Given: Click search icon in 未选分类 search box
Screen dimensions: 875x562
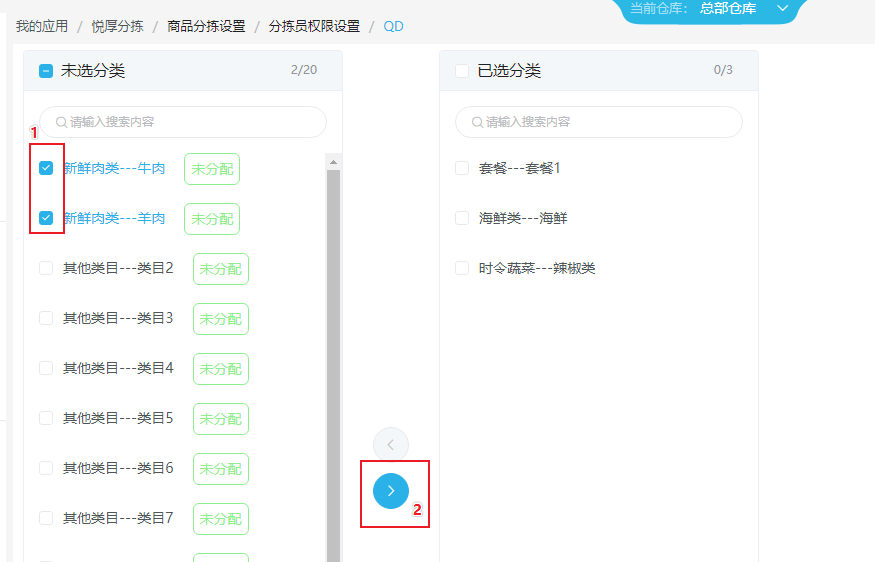Looking at the screenshot, I should point(61,122).
